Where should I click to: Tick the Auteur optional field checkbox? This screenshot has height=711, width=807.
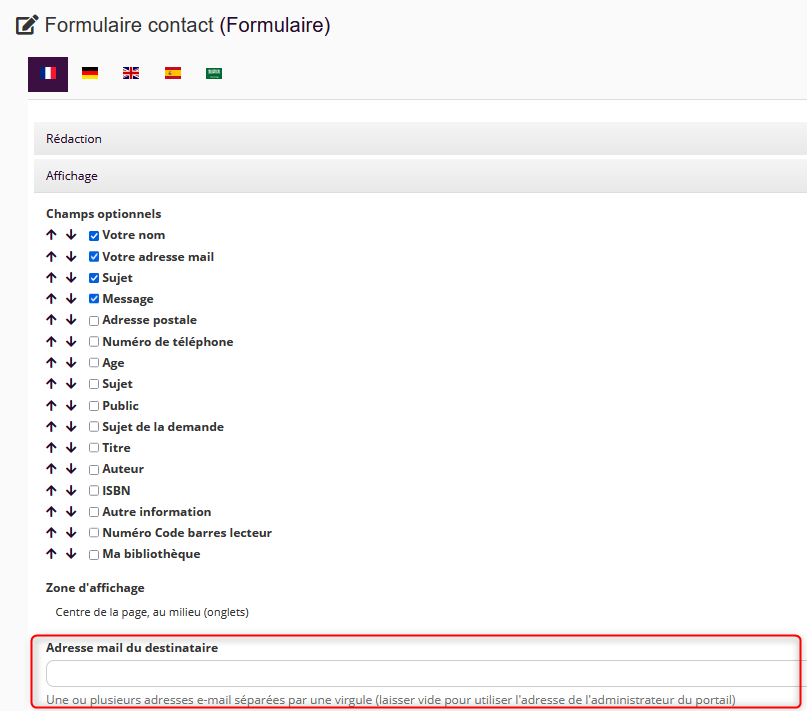(x=94, y=469)
